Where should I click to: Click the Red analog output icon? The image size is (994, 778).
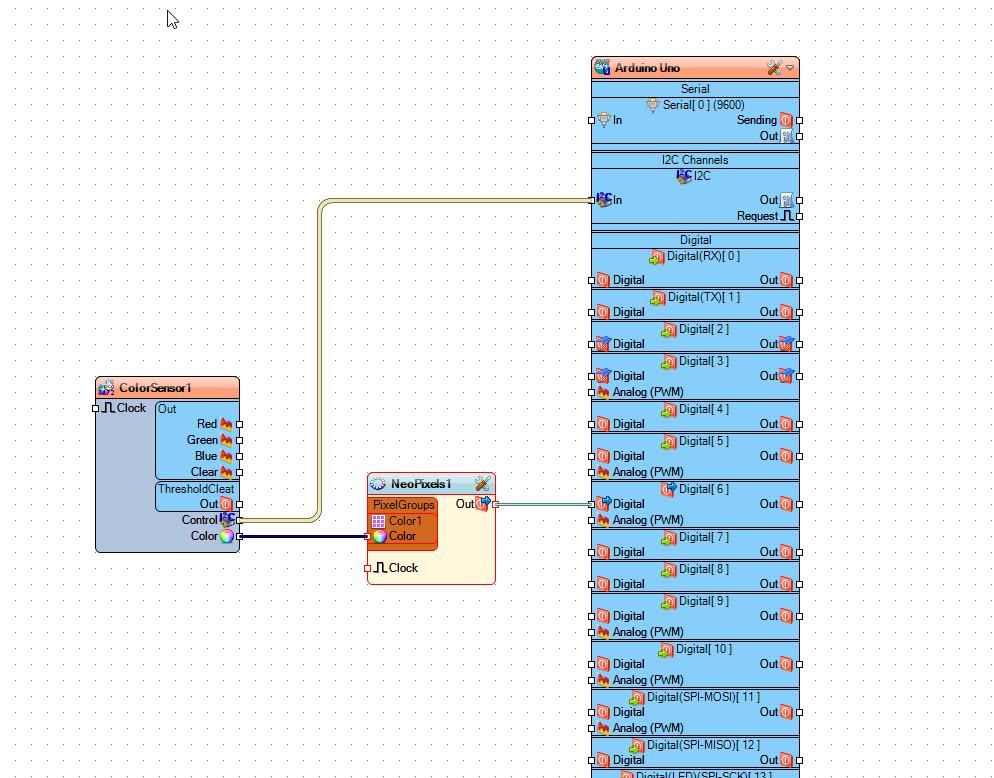click(226, 424)
